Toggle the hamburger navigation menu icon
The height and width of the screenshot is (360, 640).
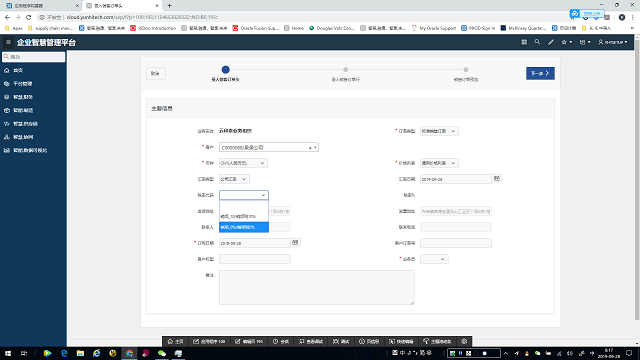click(x=8, y=42)
